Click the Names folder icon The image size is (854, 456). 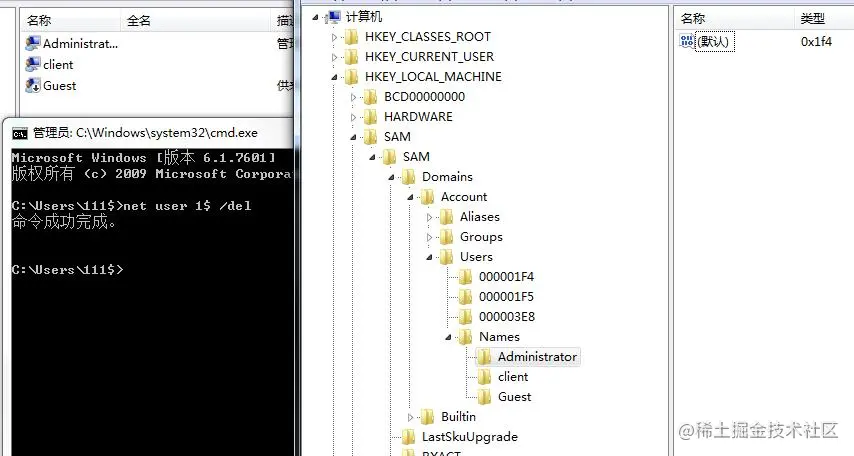point(466,337)
